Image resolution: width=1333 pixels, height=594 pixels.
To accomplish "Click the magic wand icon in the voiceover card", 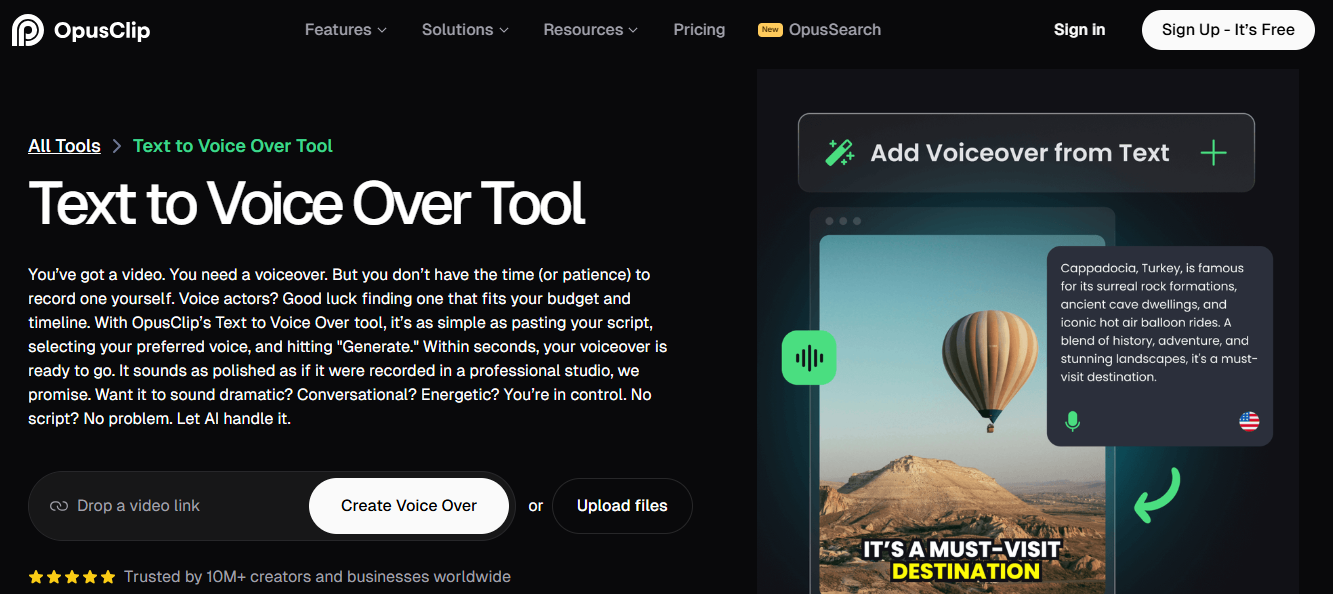I will [839, 153].
